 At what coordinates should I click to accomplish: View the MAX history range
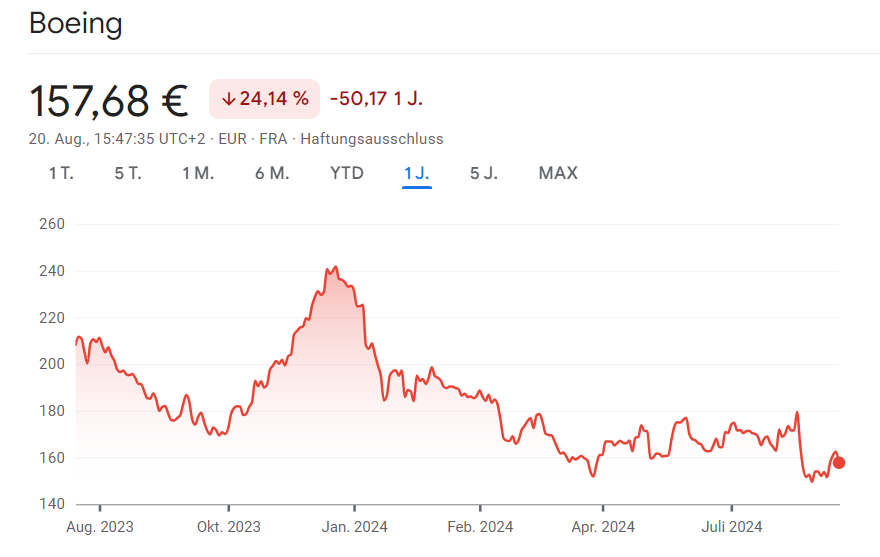click(x=558, y=173)
